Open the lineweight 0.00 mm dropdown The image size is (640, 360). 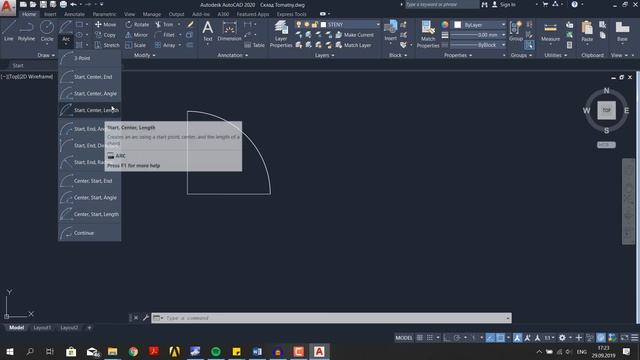click(x=503, y=35)
